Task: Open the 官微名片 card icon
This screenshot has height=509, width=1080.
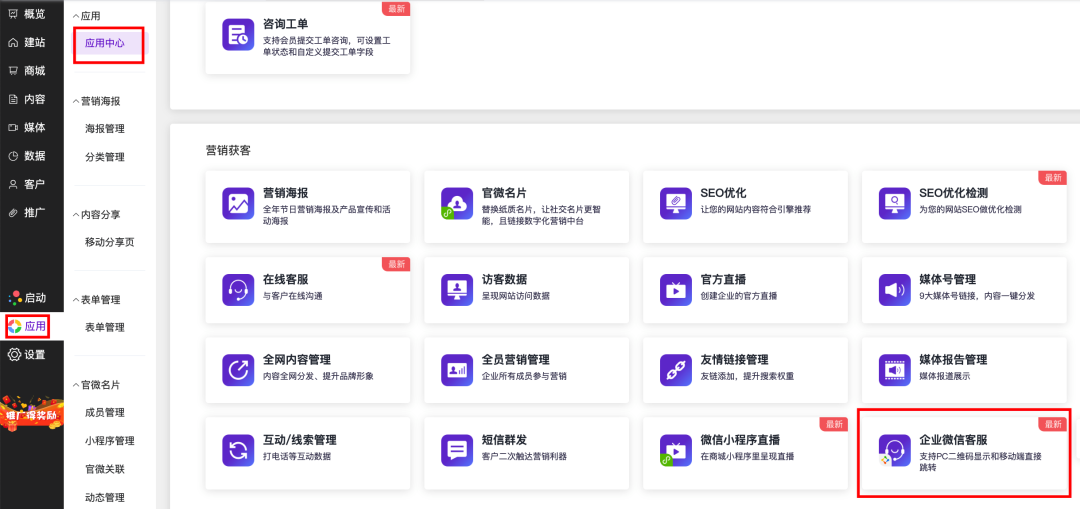Action: 457,203
